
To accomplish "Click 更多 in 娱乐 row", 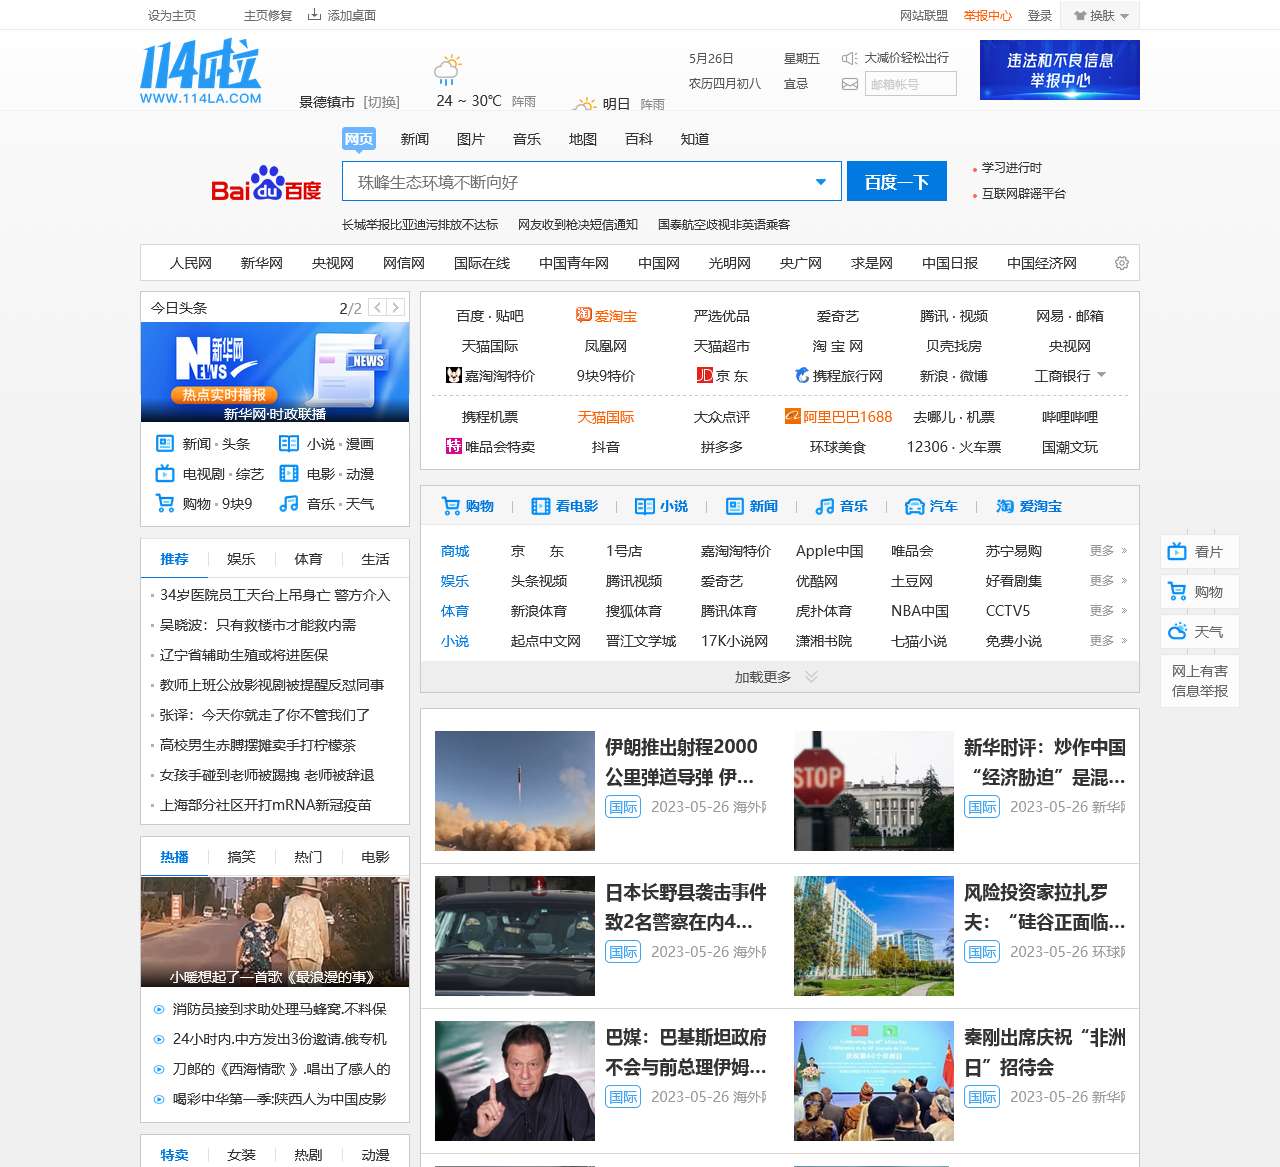I will 1108,581.
